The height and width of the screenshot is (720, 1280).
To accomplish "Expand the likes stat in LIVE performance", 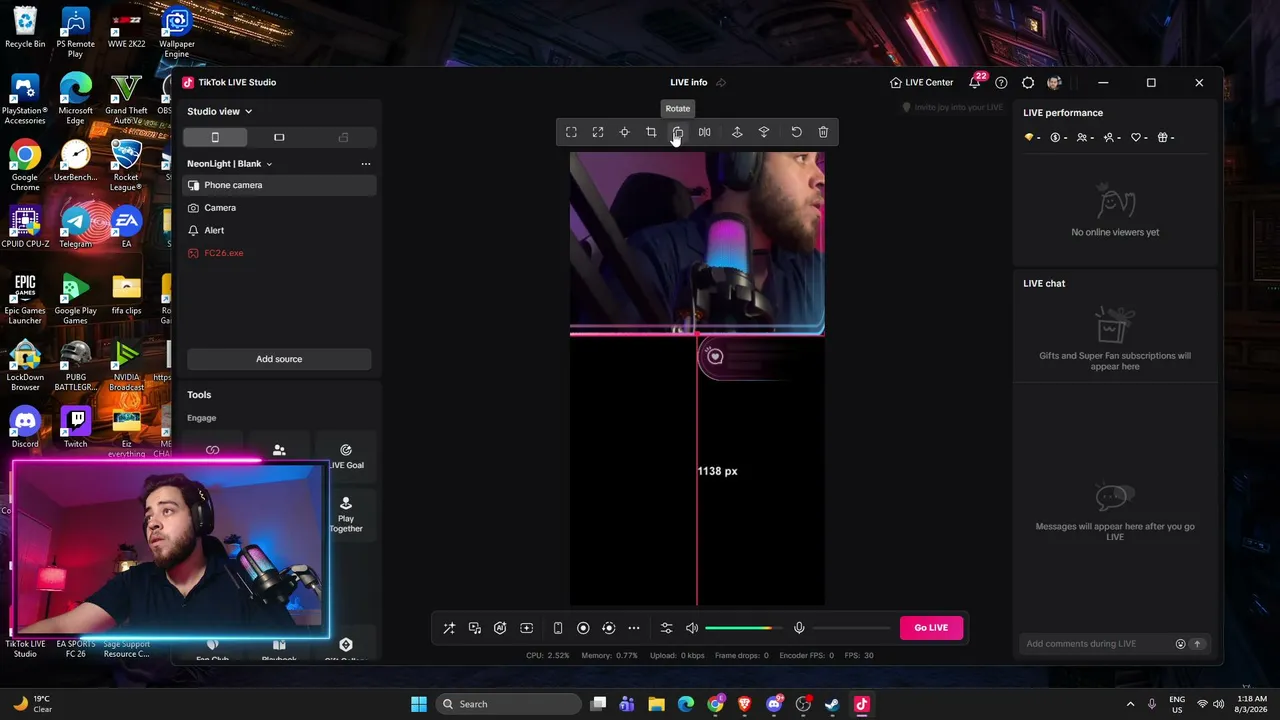I will click(1139, 138).
